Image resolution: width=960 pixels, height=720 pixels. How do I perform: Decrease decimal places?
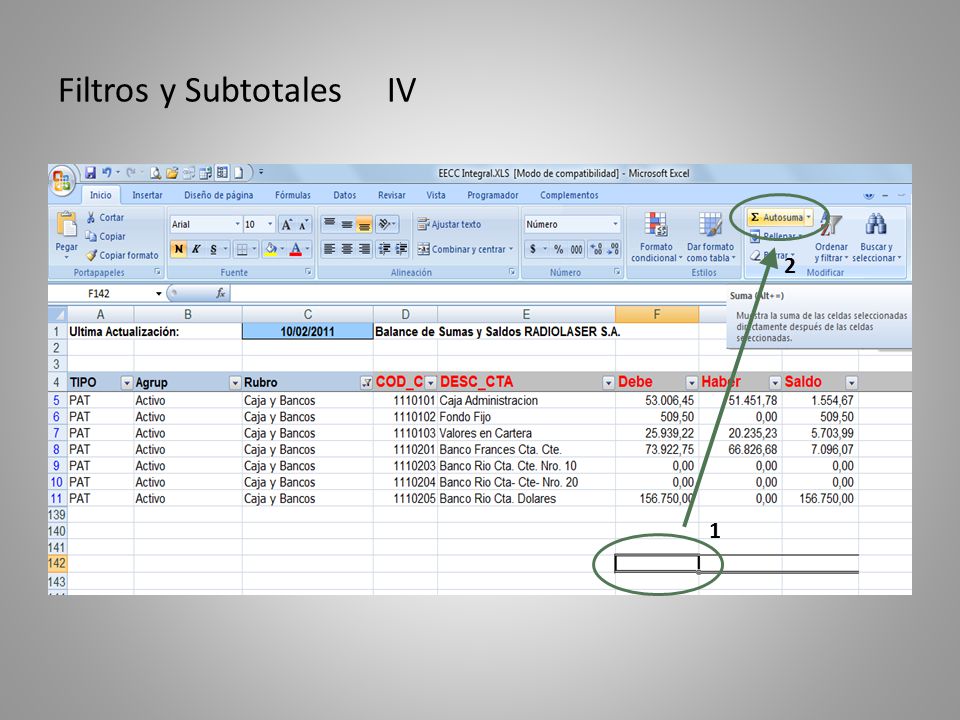click(613, 249)
